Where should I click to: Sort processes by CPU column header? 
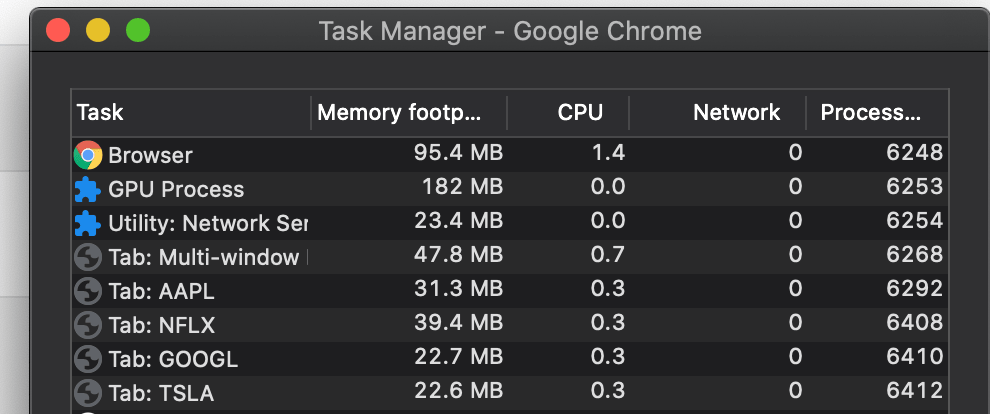(x=580, y=113)
